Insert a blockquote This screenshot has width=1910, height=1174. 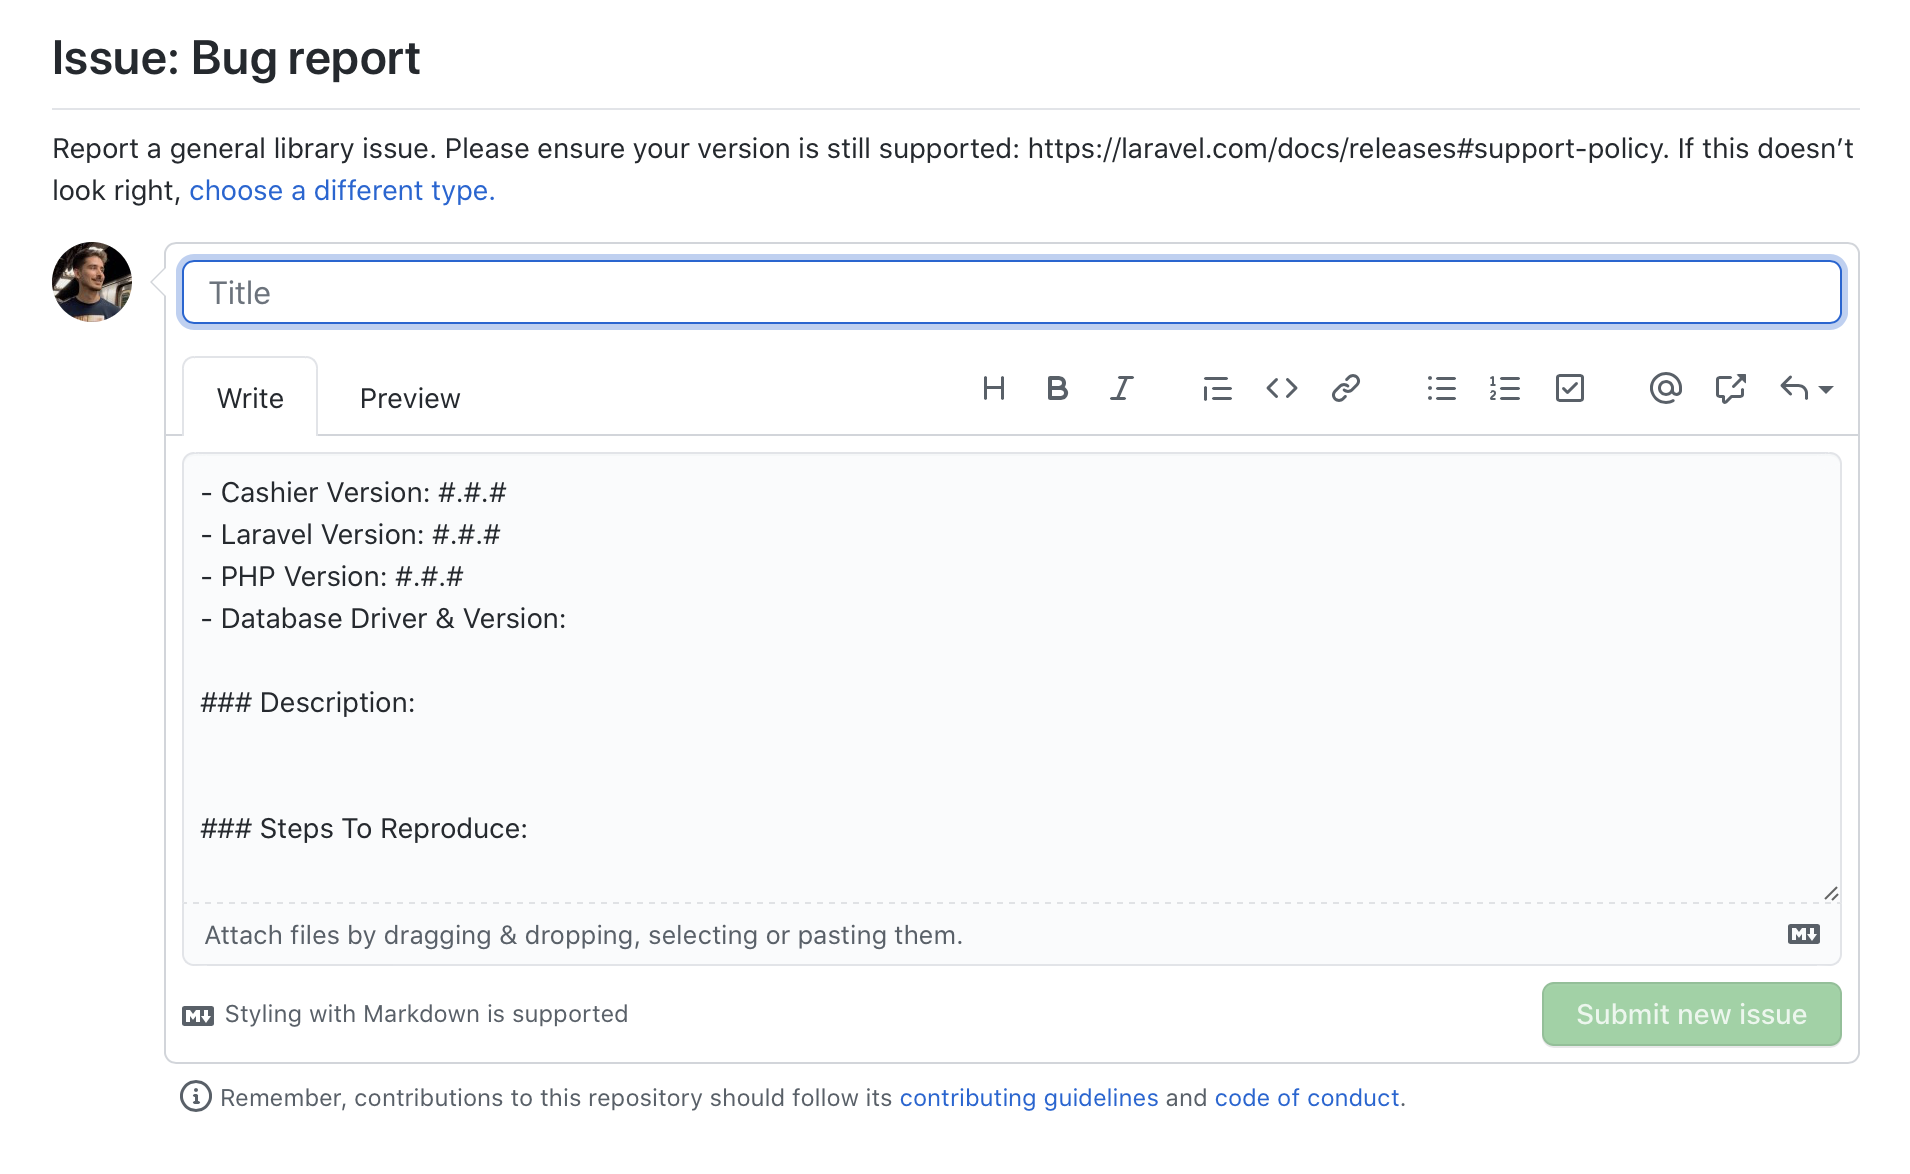point(1217,389)
